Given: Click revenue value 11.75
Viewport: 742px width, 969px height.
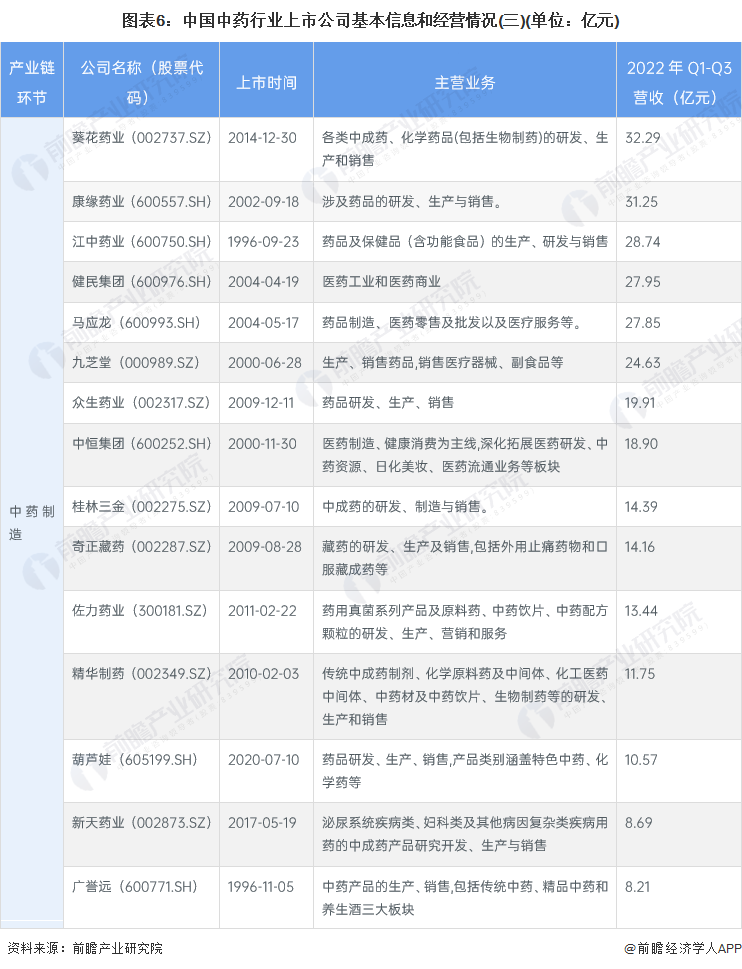Looking at the screenshot, I should pyautogui.click(x=639, y=674).
